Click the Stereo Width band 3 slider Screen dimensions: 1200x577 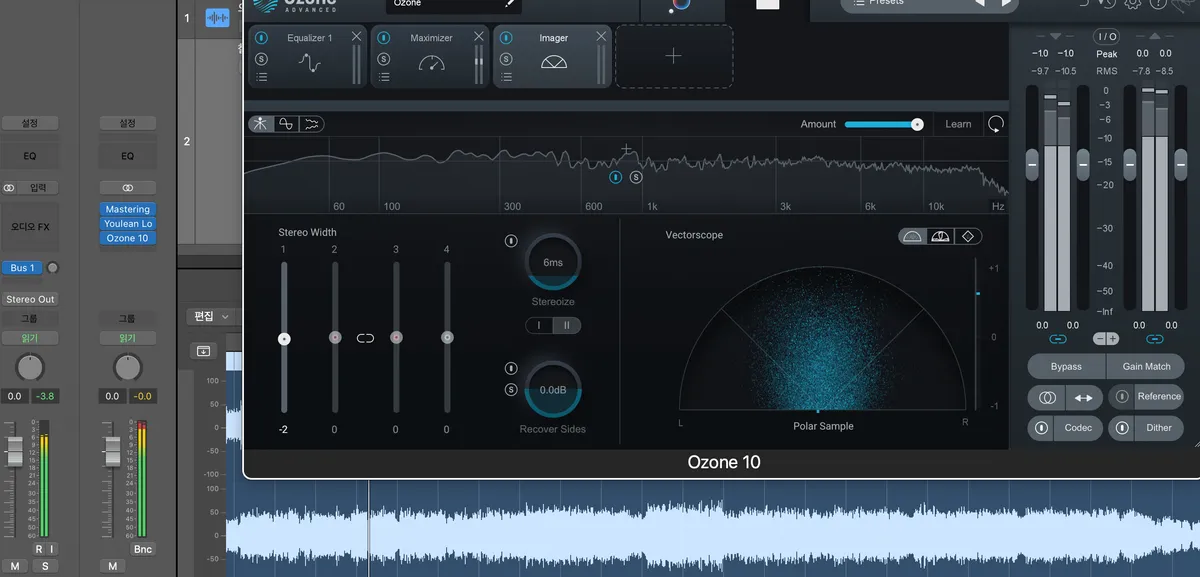point(396,337)
